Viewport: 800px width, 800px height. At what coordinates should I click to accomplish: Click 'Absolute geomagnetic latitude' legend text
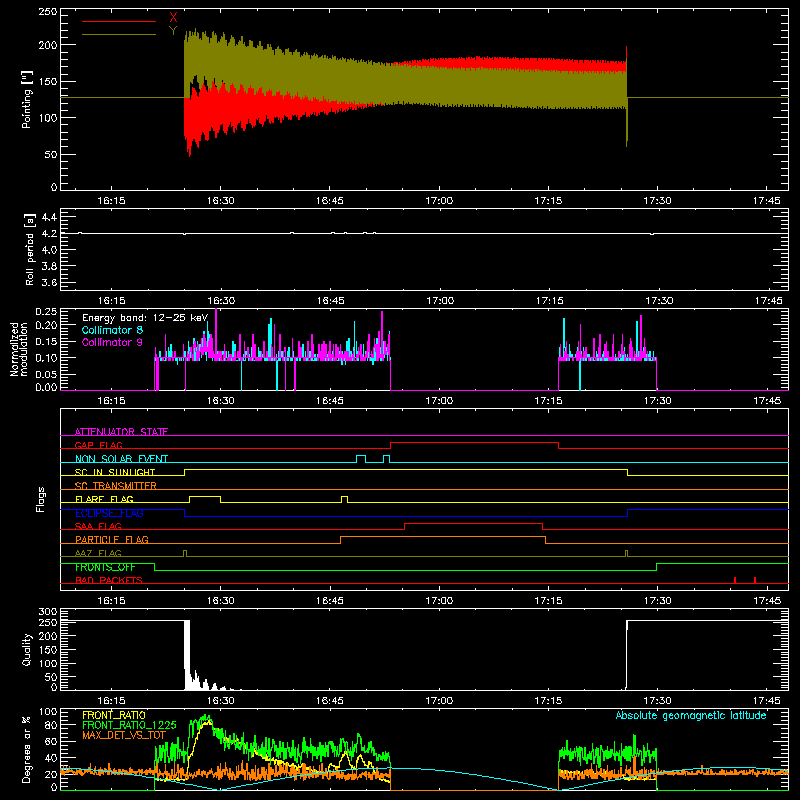(x=691, y=715)
